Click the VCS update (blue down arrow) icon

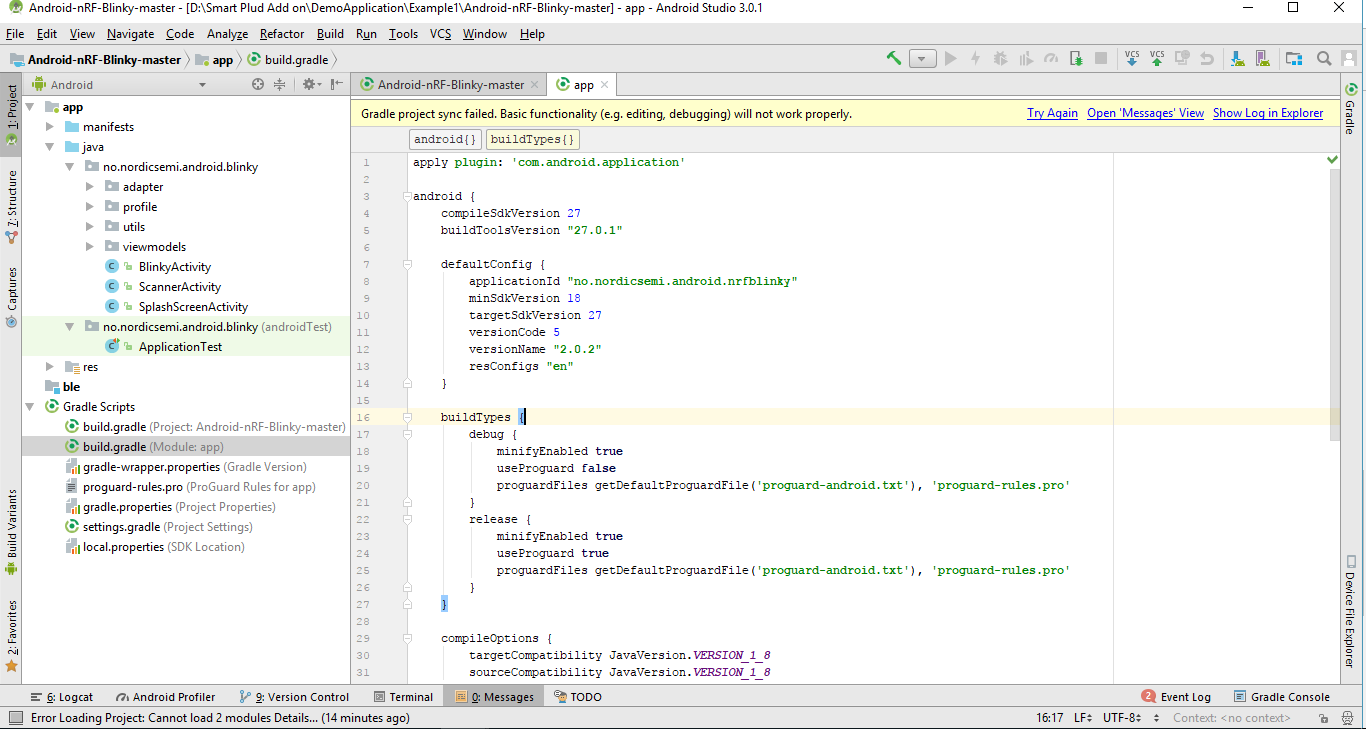(x=1132, y=58)
